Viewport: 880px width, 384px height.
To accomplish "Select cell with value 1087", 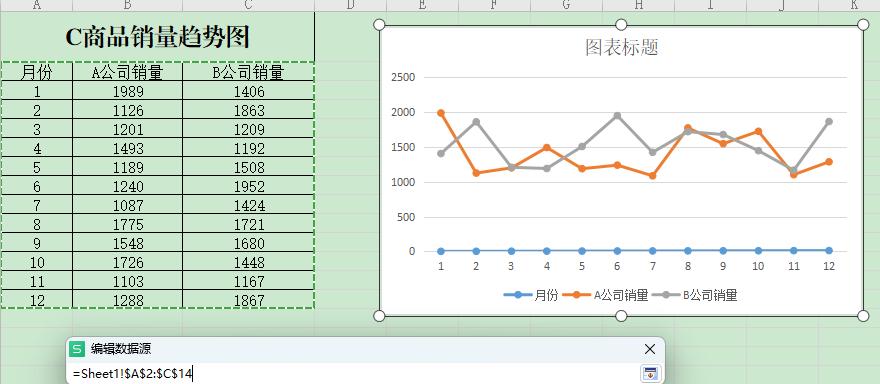I will [x=128, y=205].
